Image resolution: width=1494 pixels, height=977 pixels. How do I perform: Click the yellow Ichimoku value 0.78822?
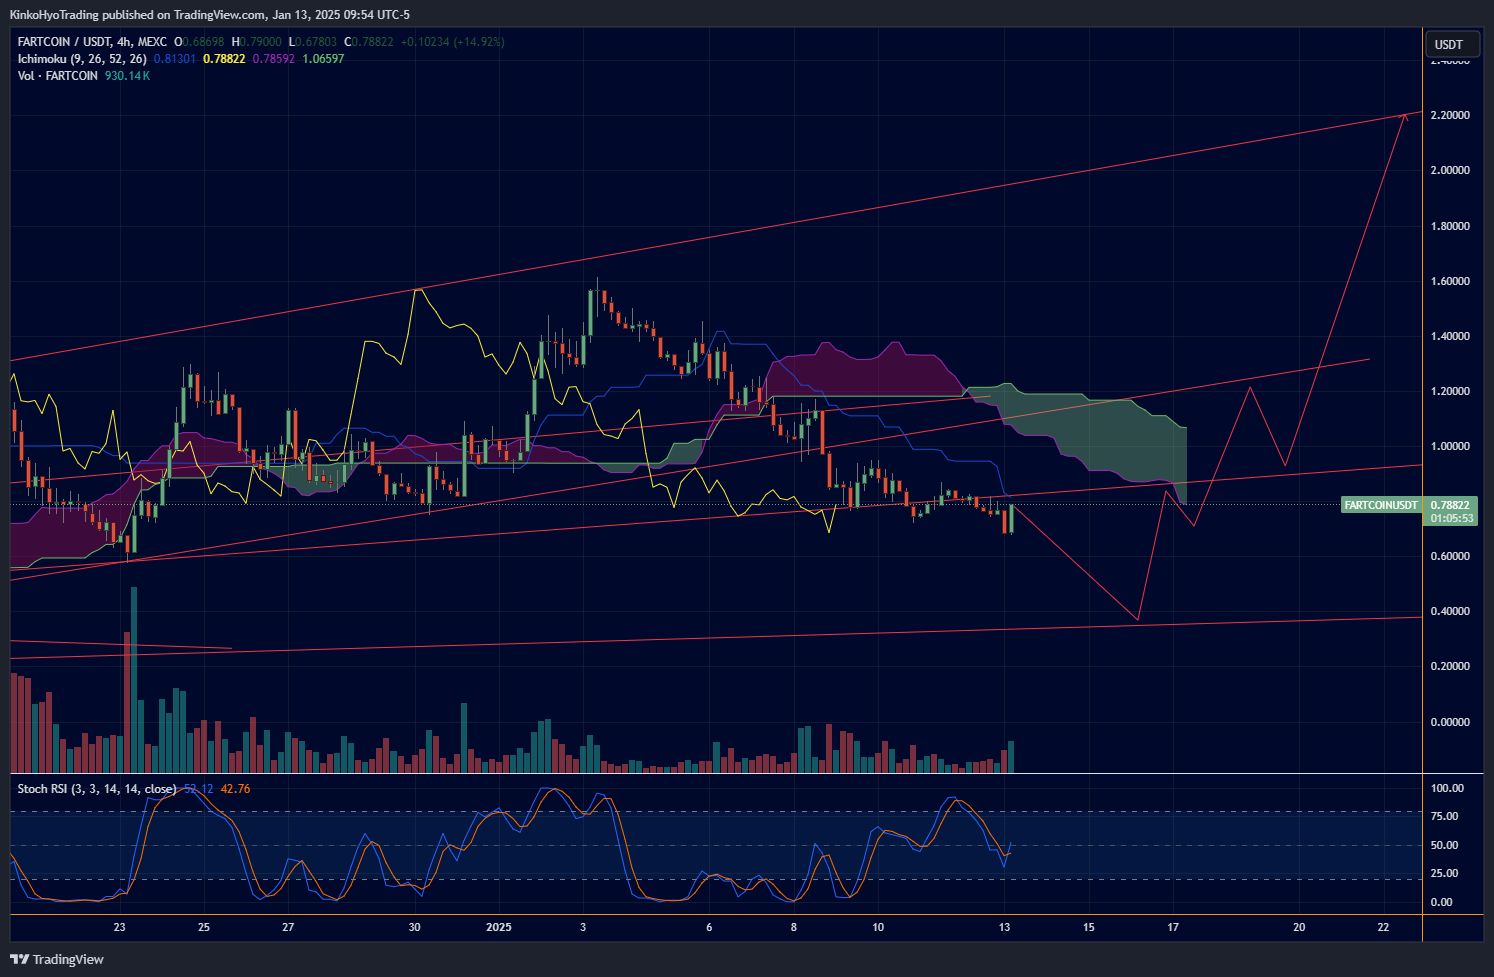coord(224,59)
